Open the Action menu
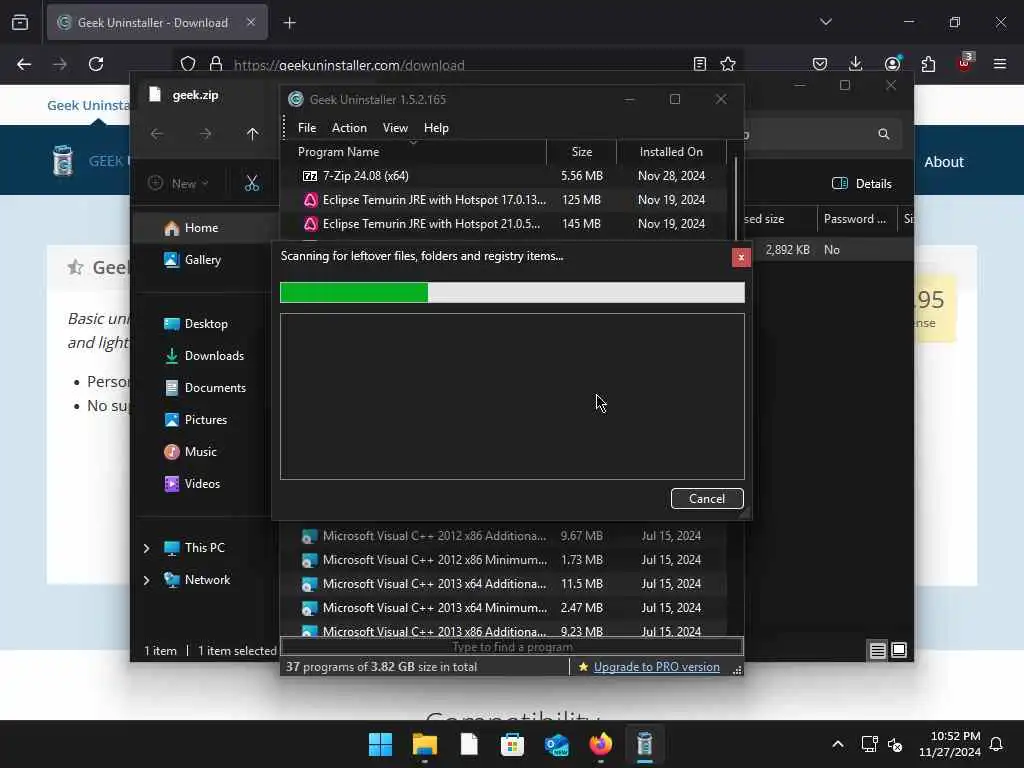 (x=349, y=128)
